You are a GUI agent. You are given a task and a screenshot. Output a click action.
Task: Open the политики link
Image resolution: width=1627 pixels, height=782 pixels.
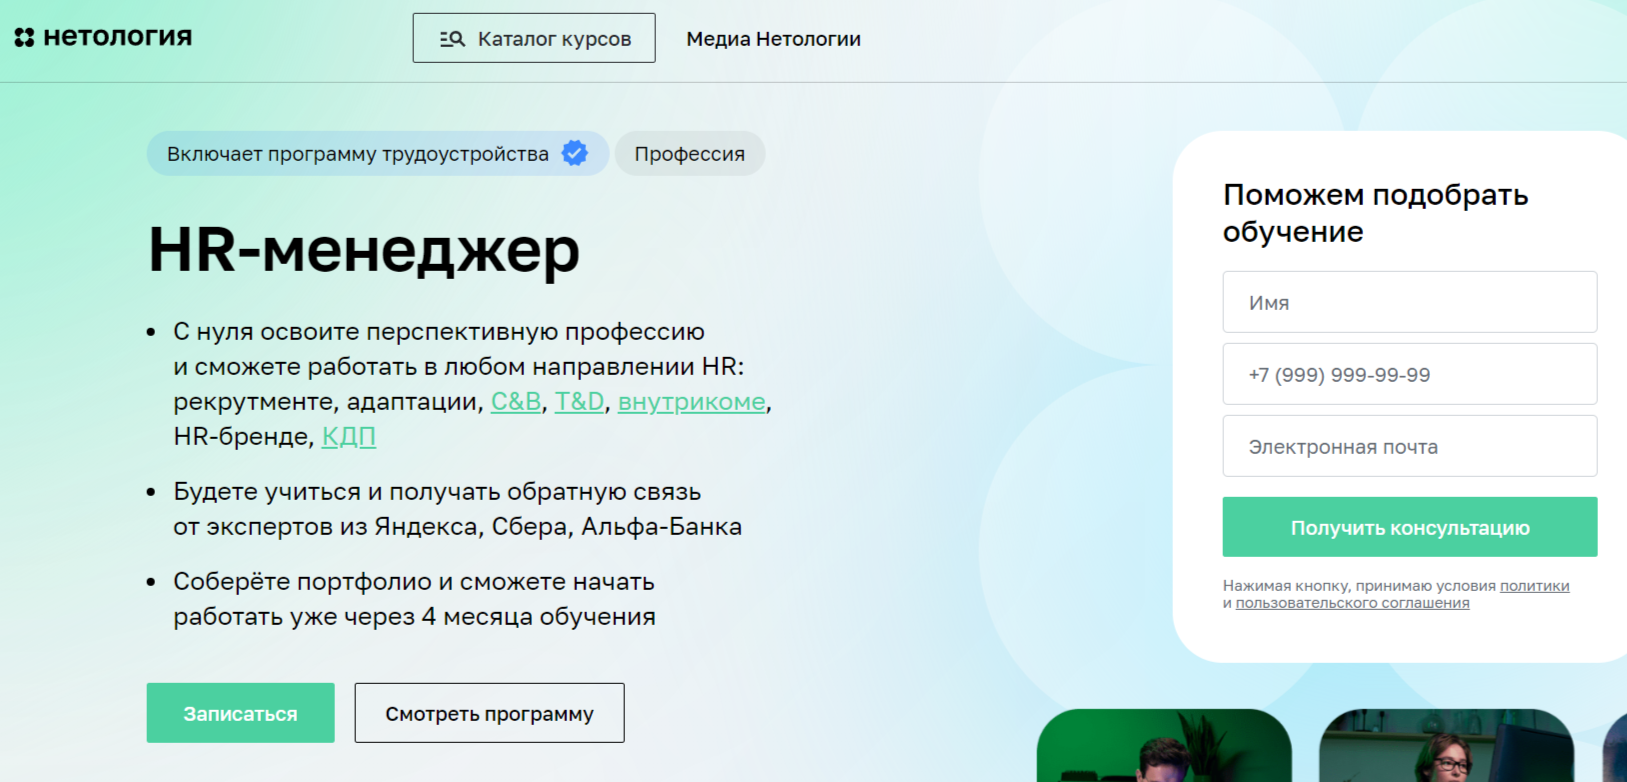(1535, 586)
